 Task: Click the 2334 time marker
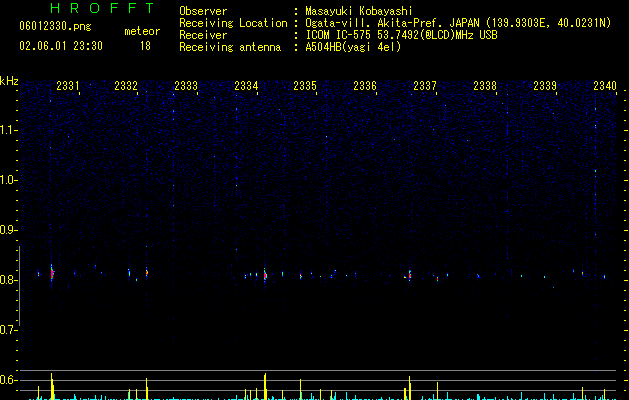tap(246, 86)
